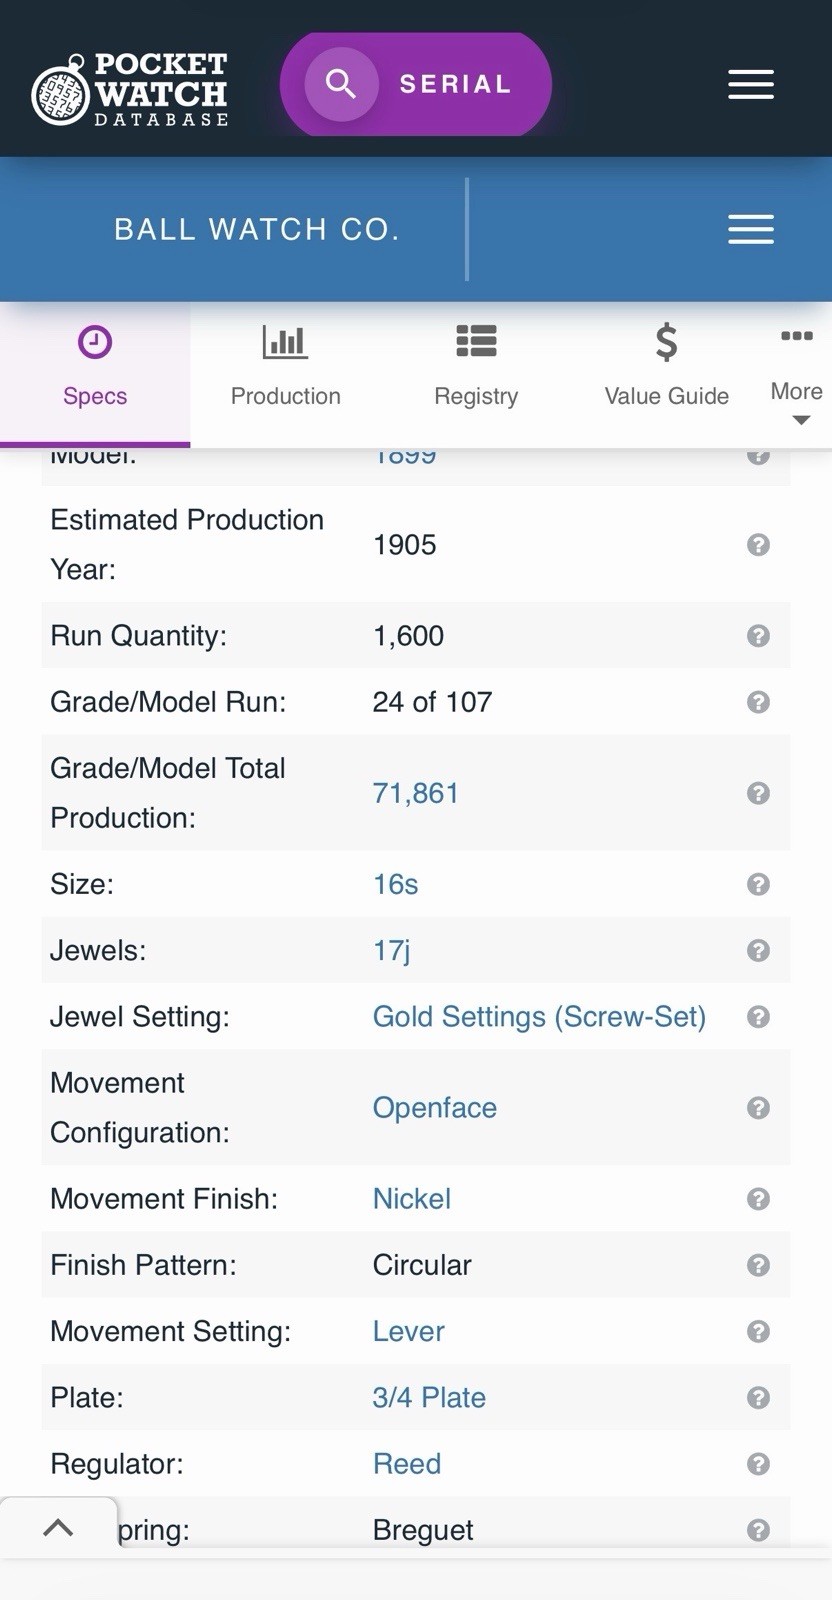The width and height of the screenshot is (832, 1600).
Task: Open the main hamburger menu in the dark header
Action: pyautogui.click(x=751, y=84)
